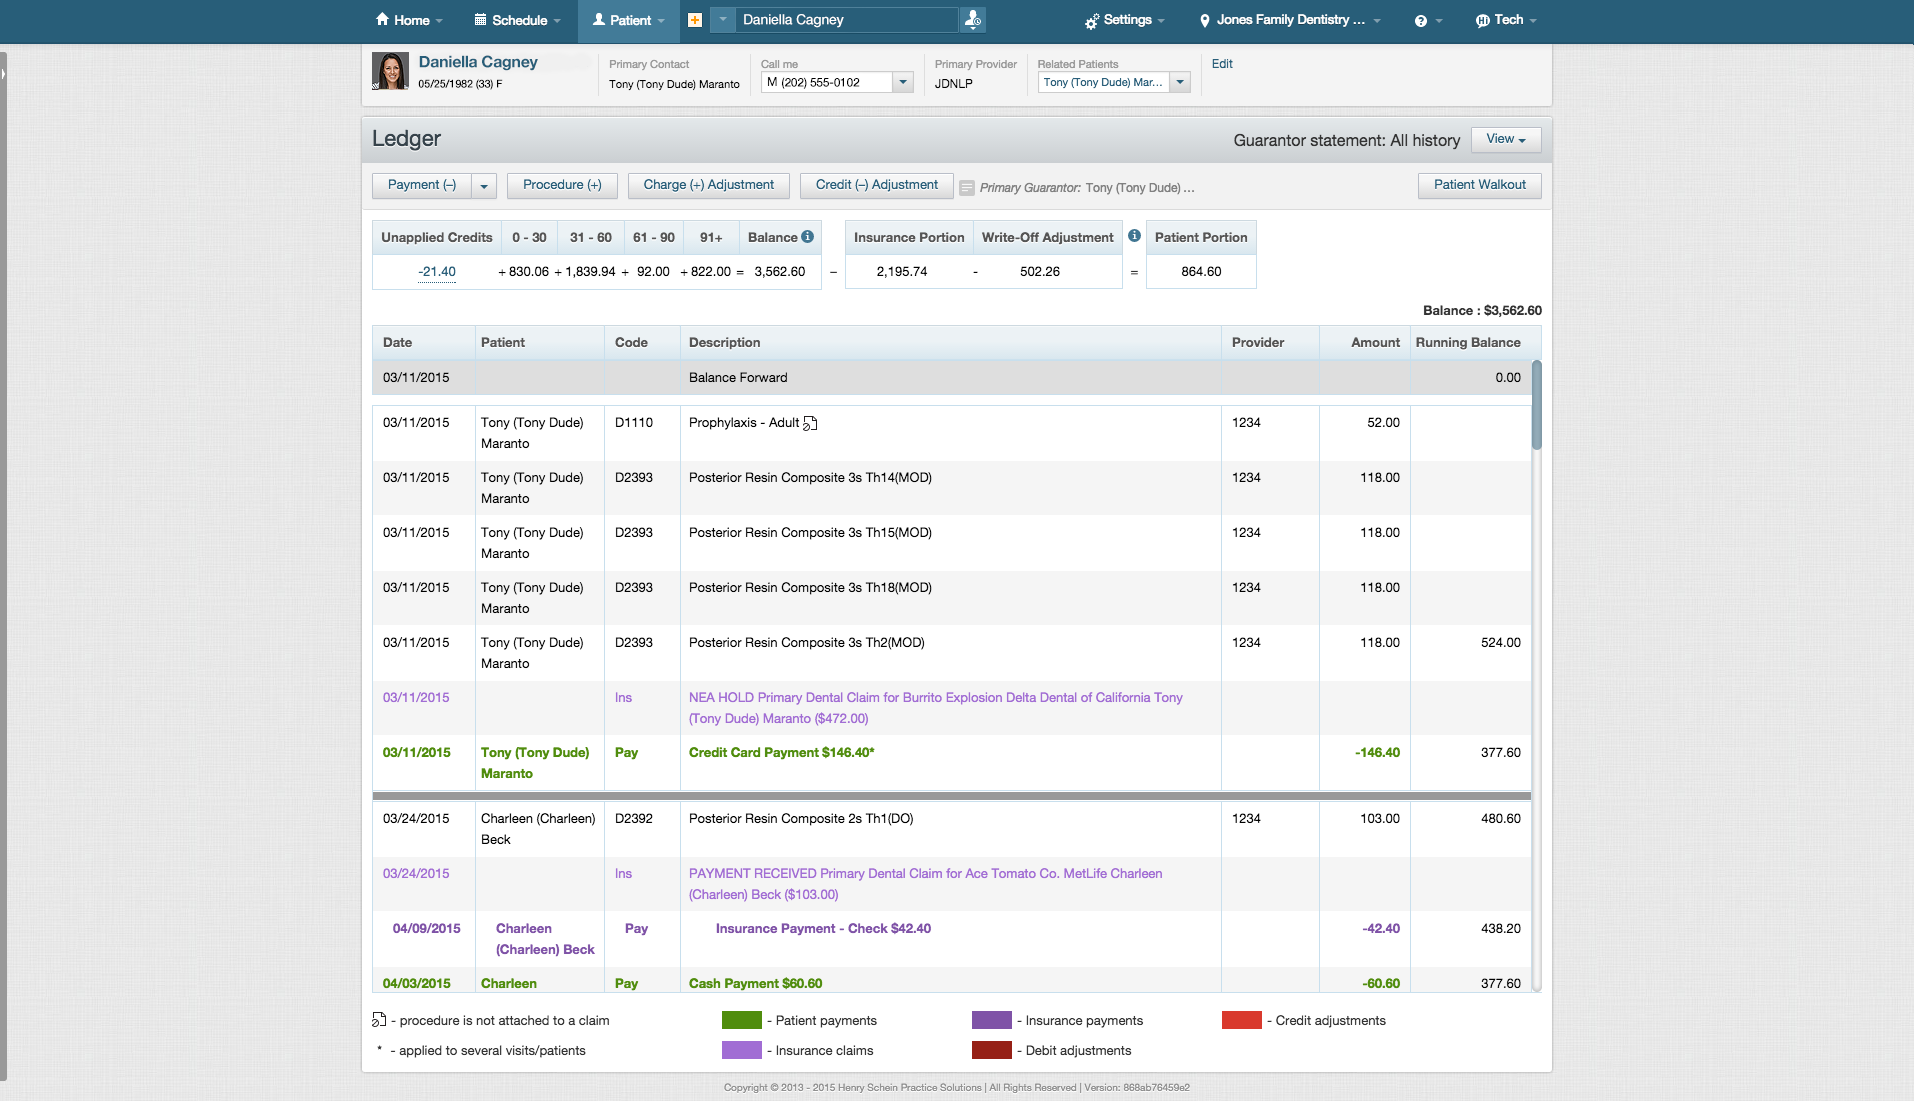The width and height of the screenshot is (1914, 1101).
Task: Click the Edit link near Related Patients
Action: point(1222,63)
